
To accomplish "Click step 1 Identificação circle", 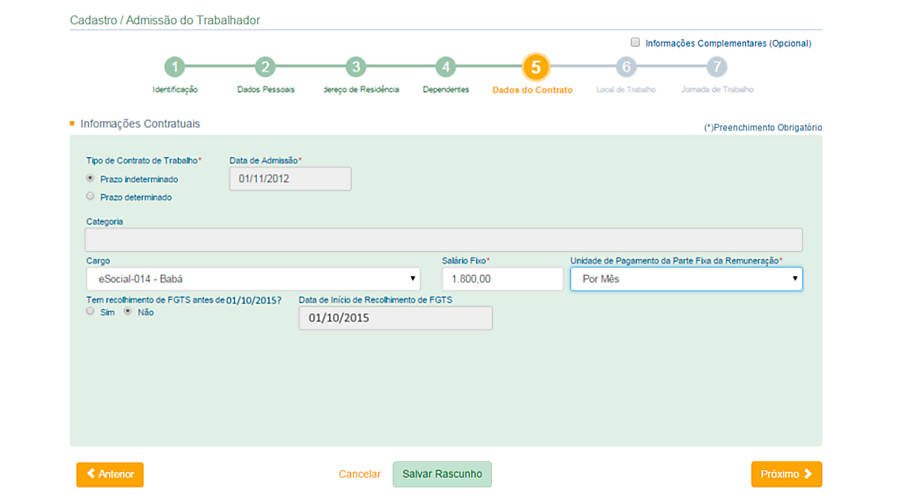I will tap(174, 68).
